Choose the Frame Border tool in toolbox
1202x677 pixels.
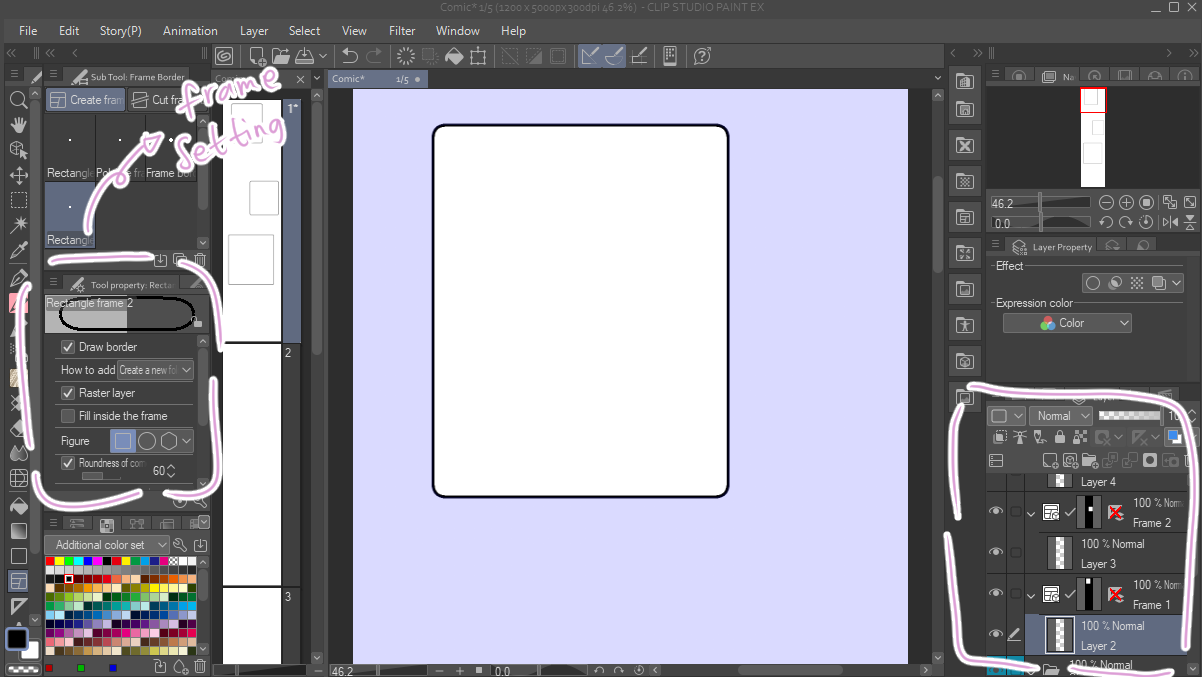[x=18, y=581]
